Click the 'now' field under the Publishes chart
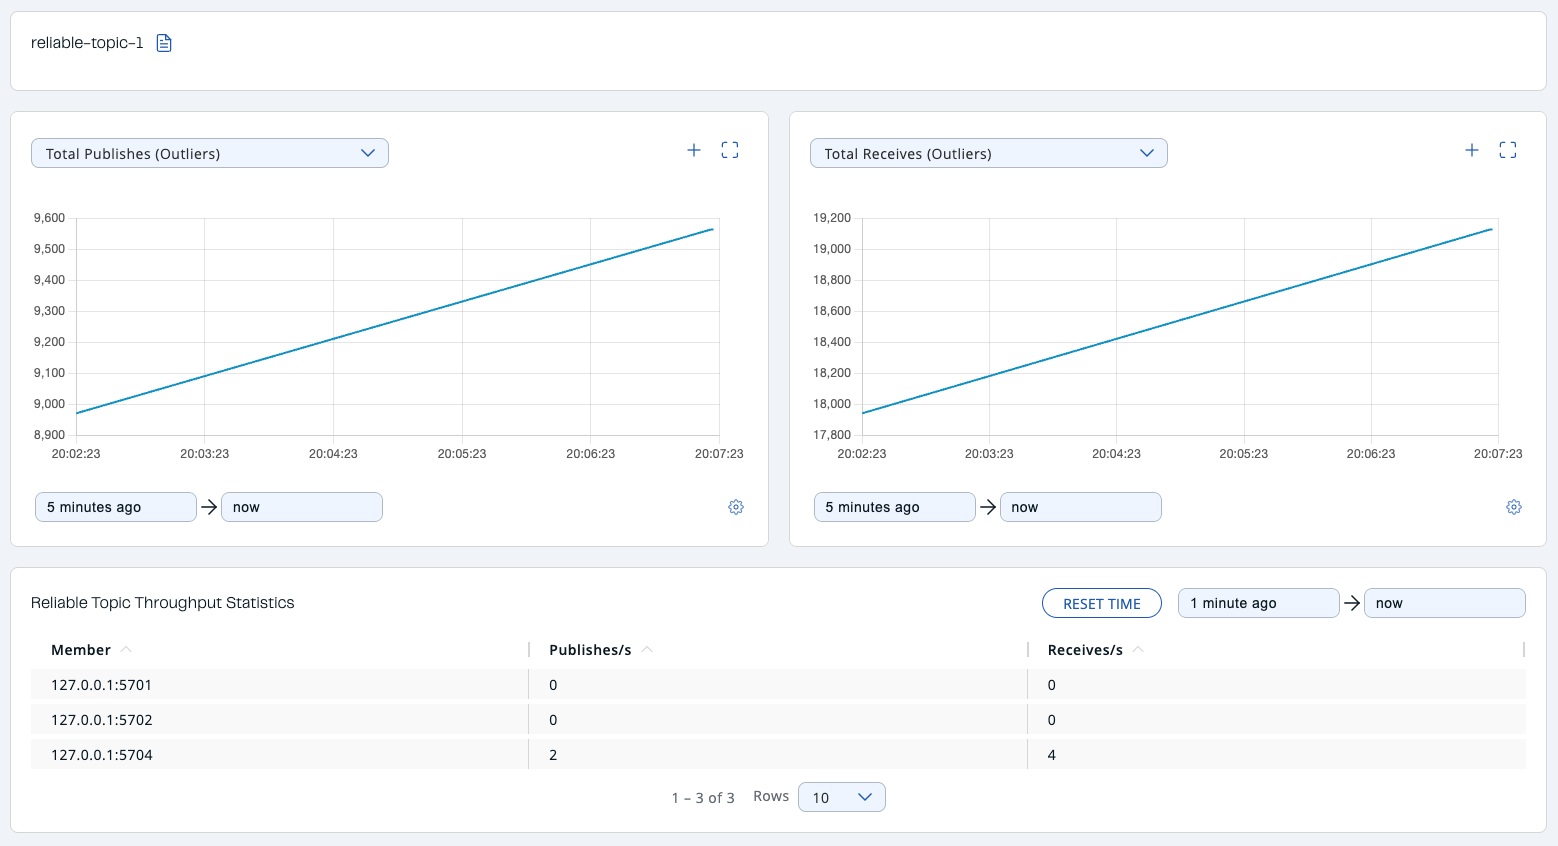This screenshot has width=1558, height=846. tap(301, 507)
